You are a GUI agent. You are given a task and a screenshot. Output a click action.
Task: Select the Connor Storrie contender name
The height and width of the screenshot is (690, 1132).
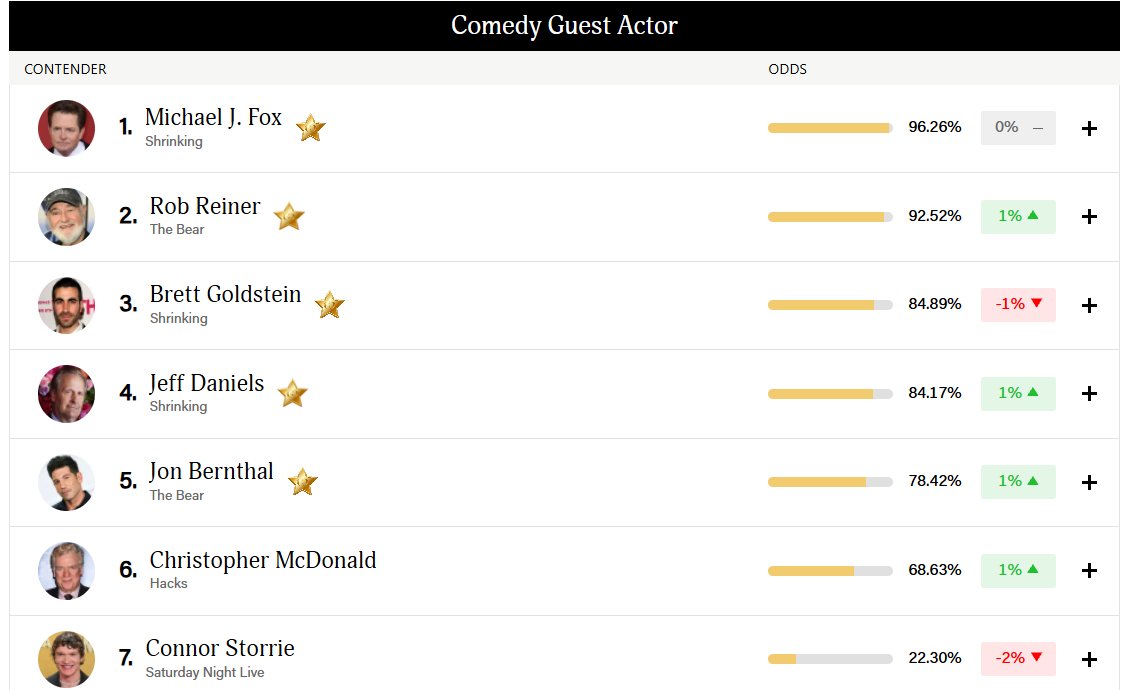[x=220, y=648]
